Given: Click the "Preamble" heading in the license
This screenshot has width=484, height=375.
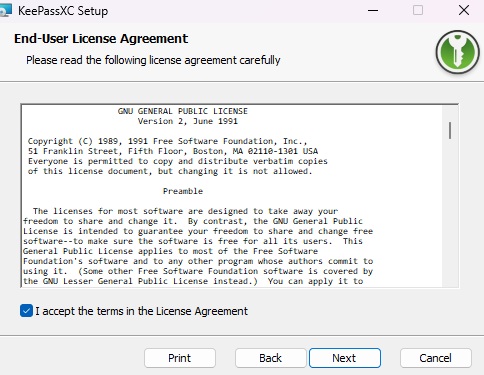Looking at the screenshot, I should 183,191.
